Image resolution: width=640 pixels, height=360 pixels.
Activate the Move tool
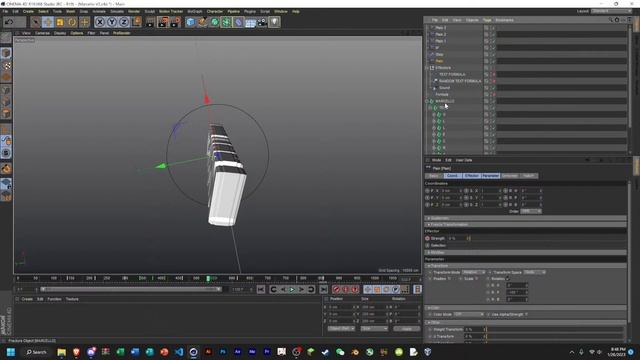(48, 22)
